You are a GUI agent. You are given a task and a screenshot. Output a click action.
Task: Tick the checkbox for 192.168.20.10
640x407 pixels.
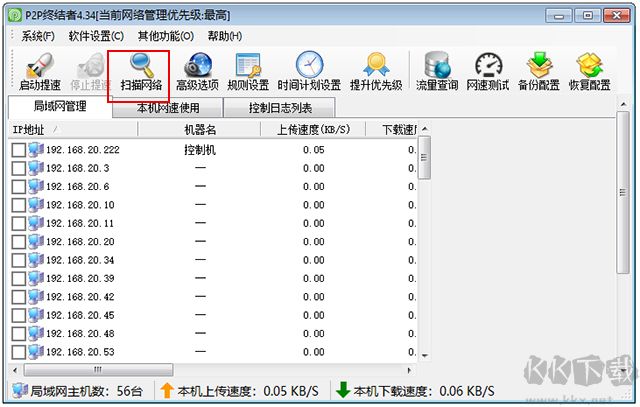(19, 205)
